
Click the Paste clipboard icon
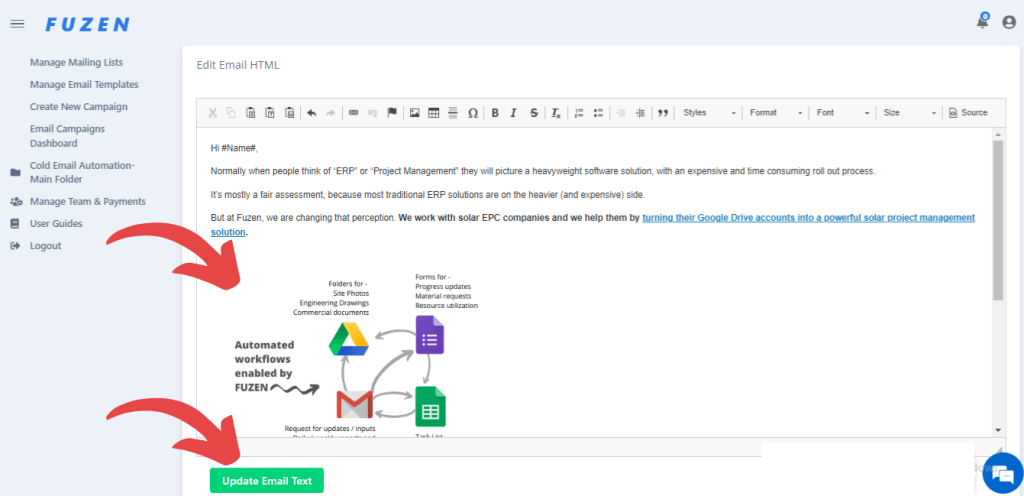(x=250, y=113)
